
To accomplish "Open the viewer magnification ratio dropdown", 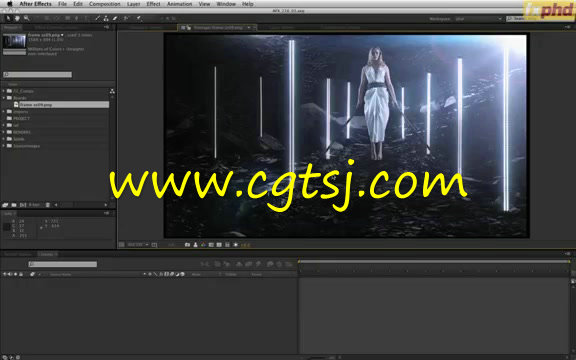I will [x=138, y=245].
